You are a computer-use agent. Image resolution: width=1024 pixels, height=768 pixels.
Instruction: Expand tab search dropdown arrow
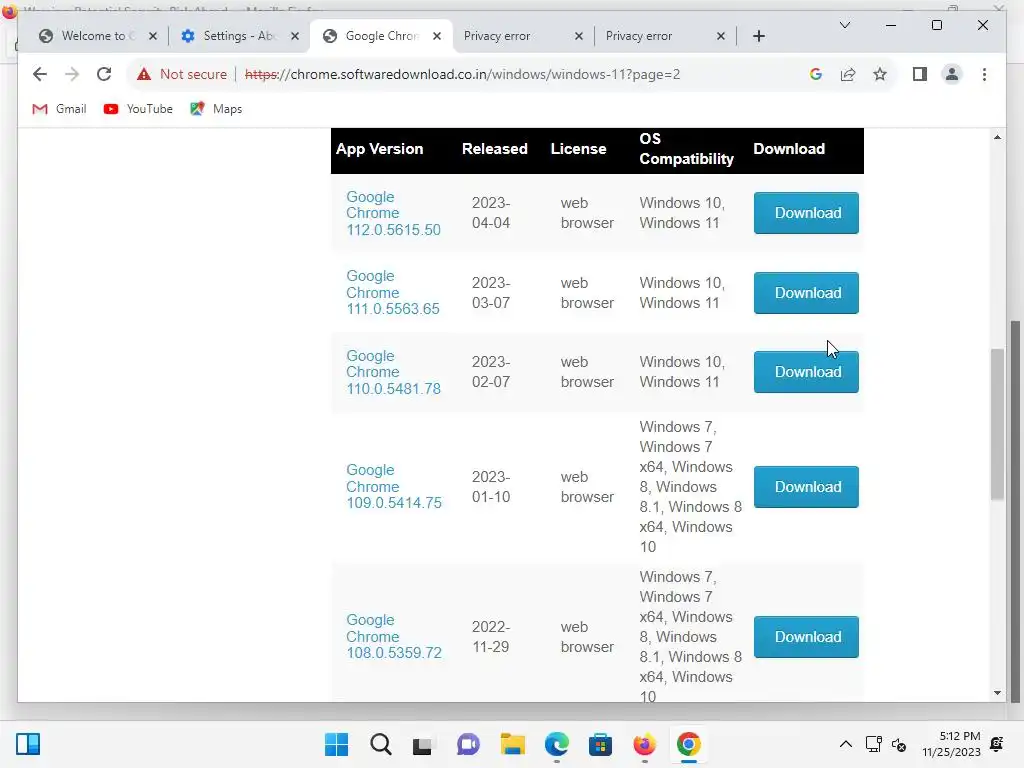click(x=844, y=25)
